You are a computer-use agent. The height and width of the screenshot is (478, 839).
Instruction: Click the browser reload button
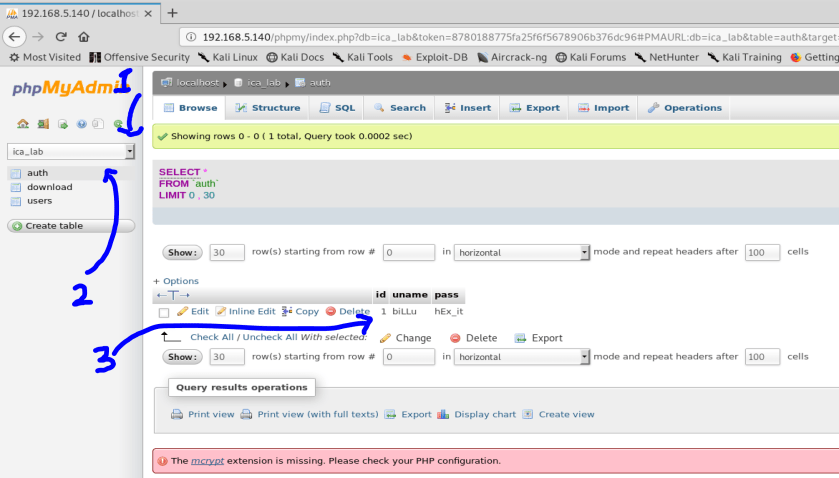(60, 36)
